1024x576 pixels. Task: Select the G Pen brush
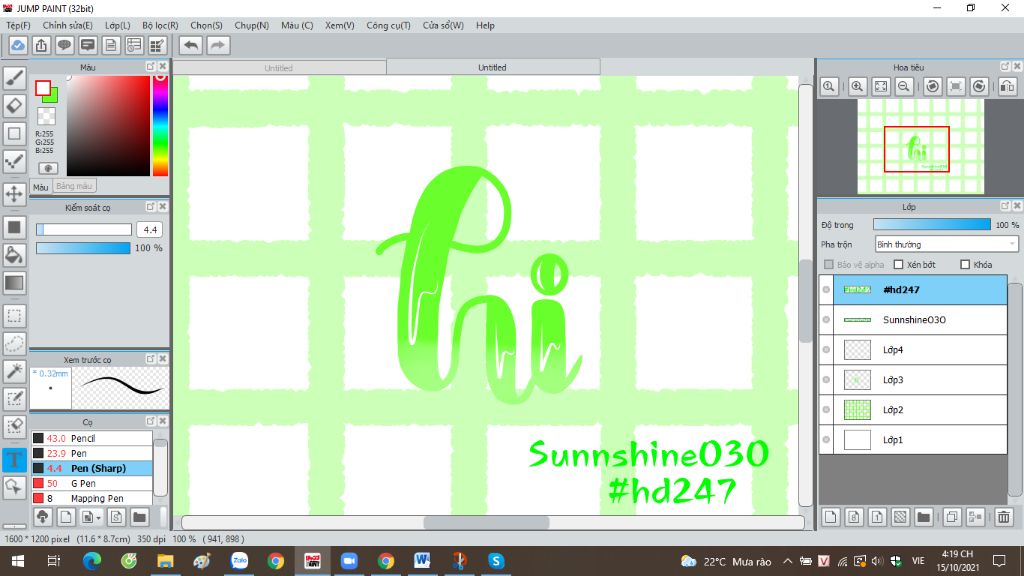[x=91, y=483]
